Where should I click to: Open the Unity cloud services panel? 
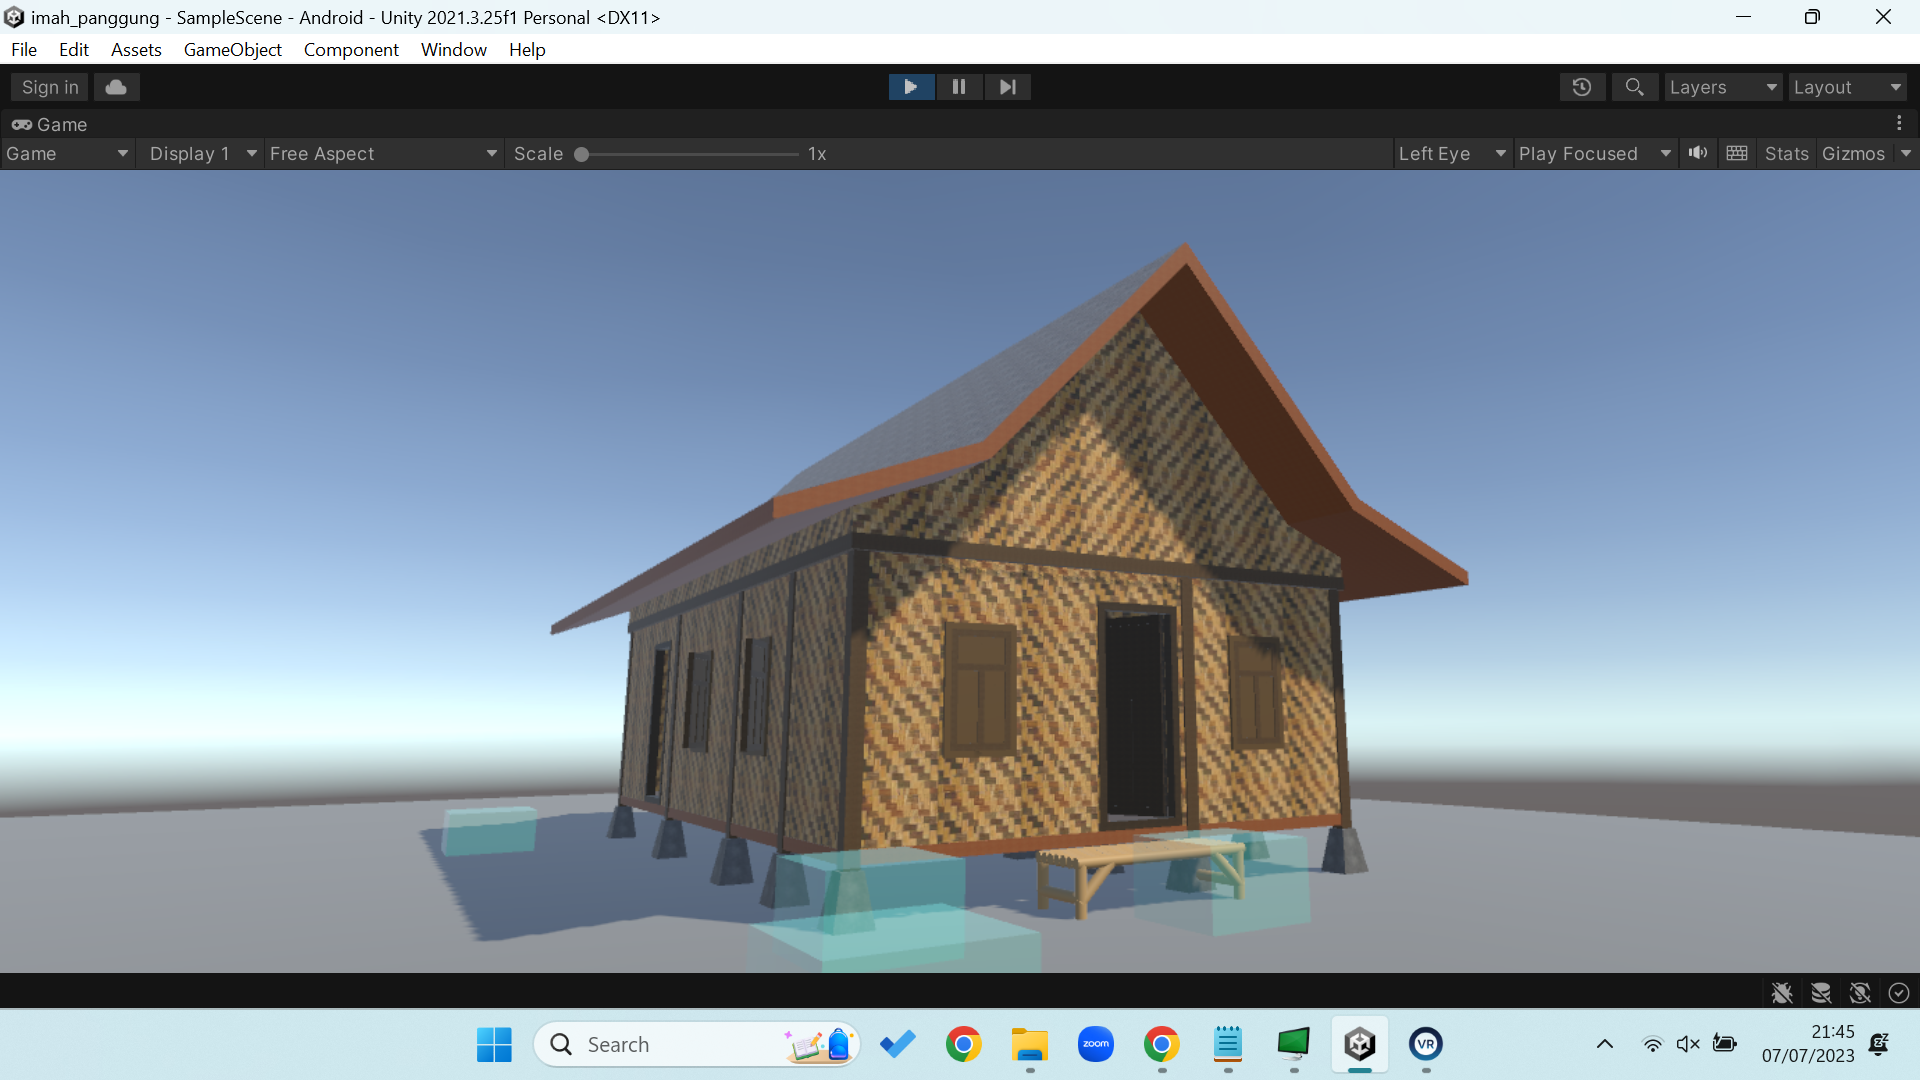116,87
